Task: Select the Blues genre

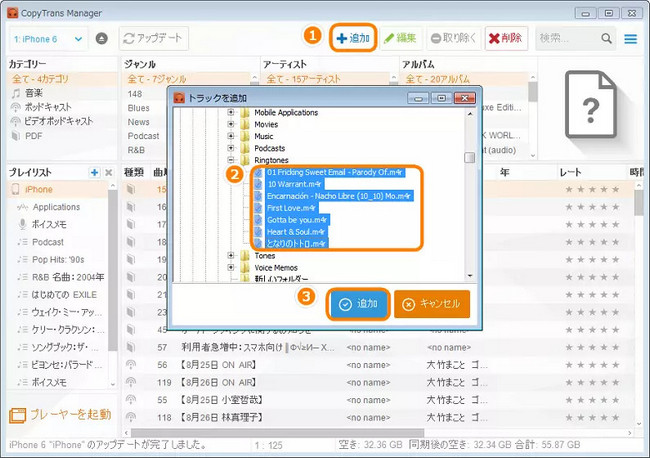Action: point(138,108)
